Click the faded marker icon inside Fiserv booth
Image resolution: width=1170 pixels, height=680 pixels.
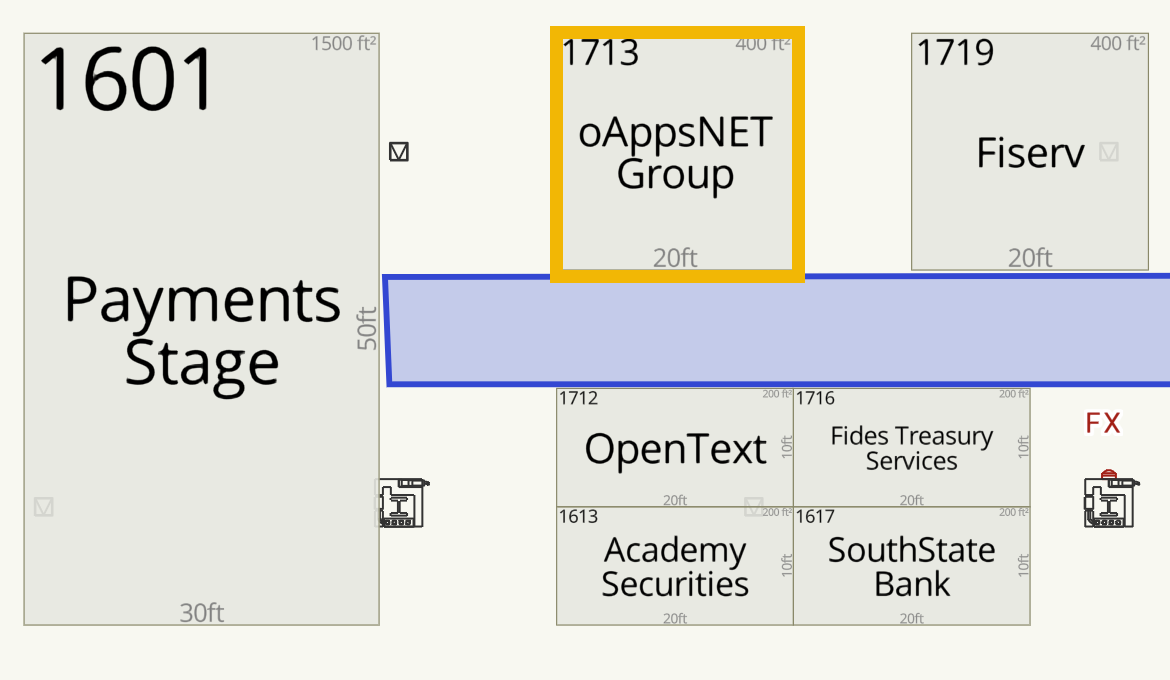1109,152
